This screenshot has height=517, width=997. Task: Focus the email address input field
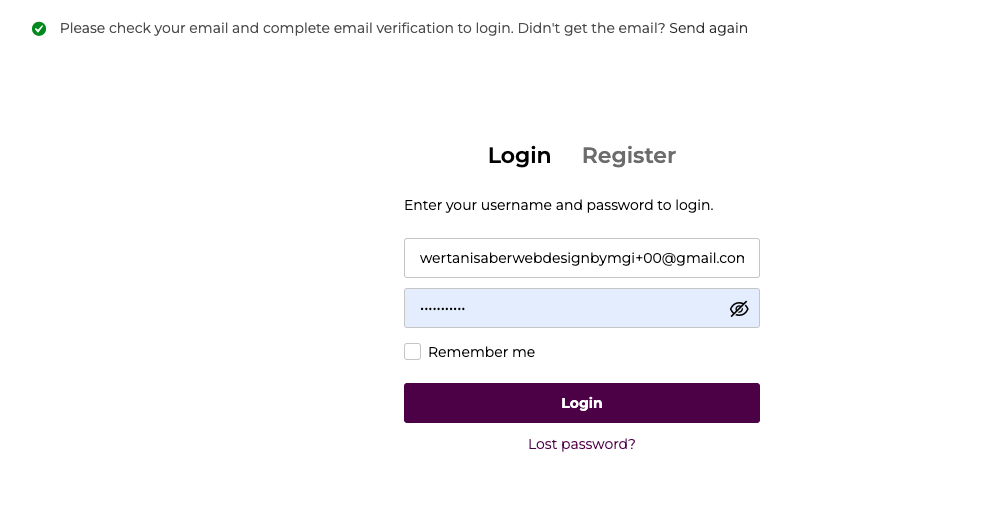click(581, 258)
